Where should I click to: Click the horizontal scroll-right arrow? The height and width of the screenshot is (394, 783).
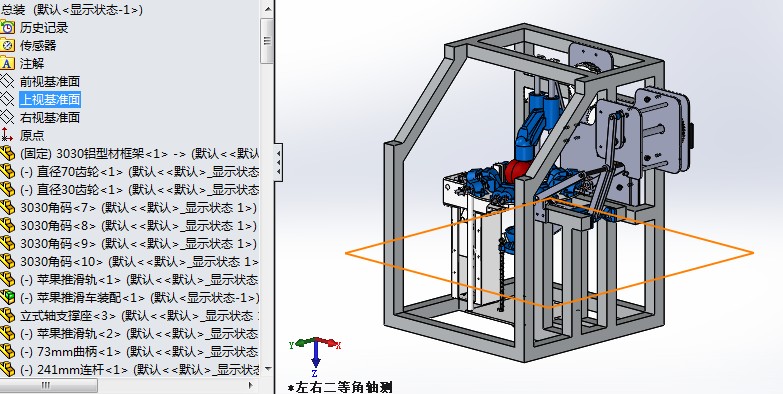(x=252, y=385)
